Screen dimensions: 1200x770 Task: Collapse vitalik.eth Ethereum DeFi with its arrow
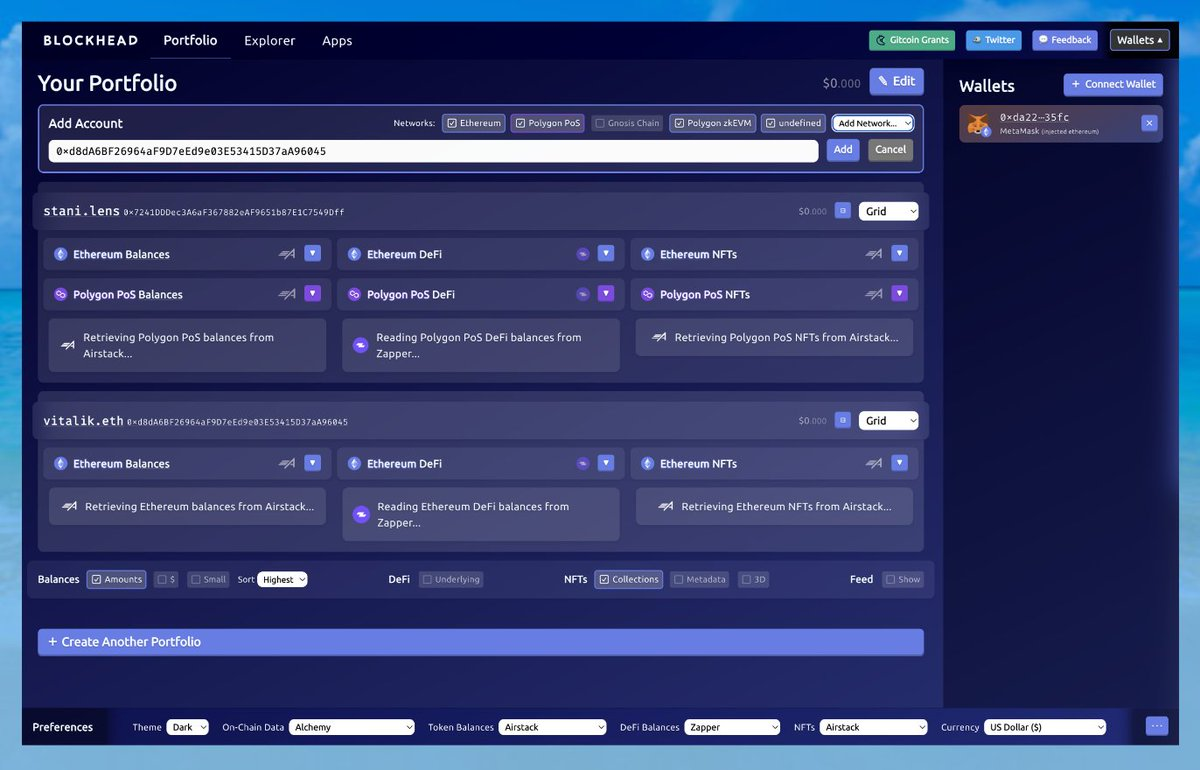pyautogui.click(x=606, y=463)
